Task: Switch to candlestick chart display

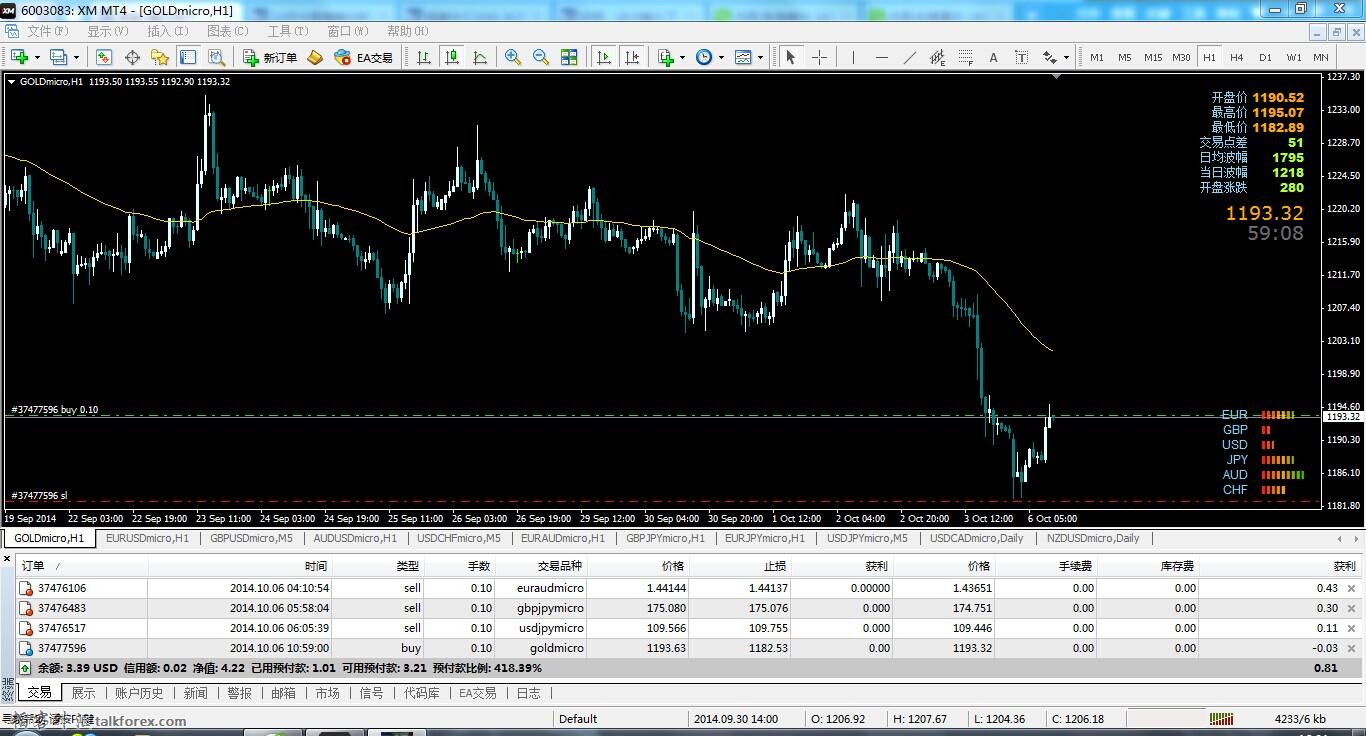Action: [452, 57]
